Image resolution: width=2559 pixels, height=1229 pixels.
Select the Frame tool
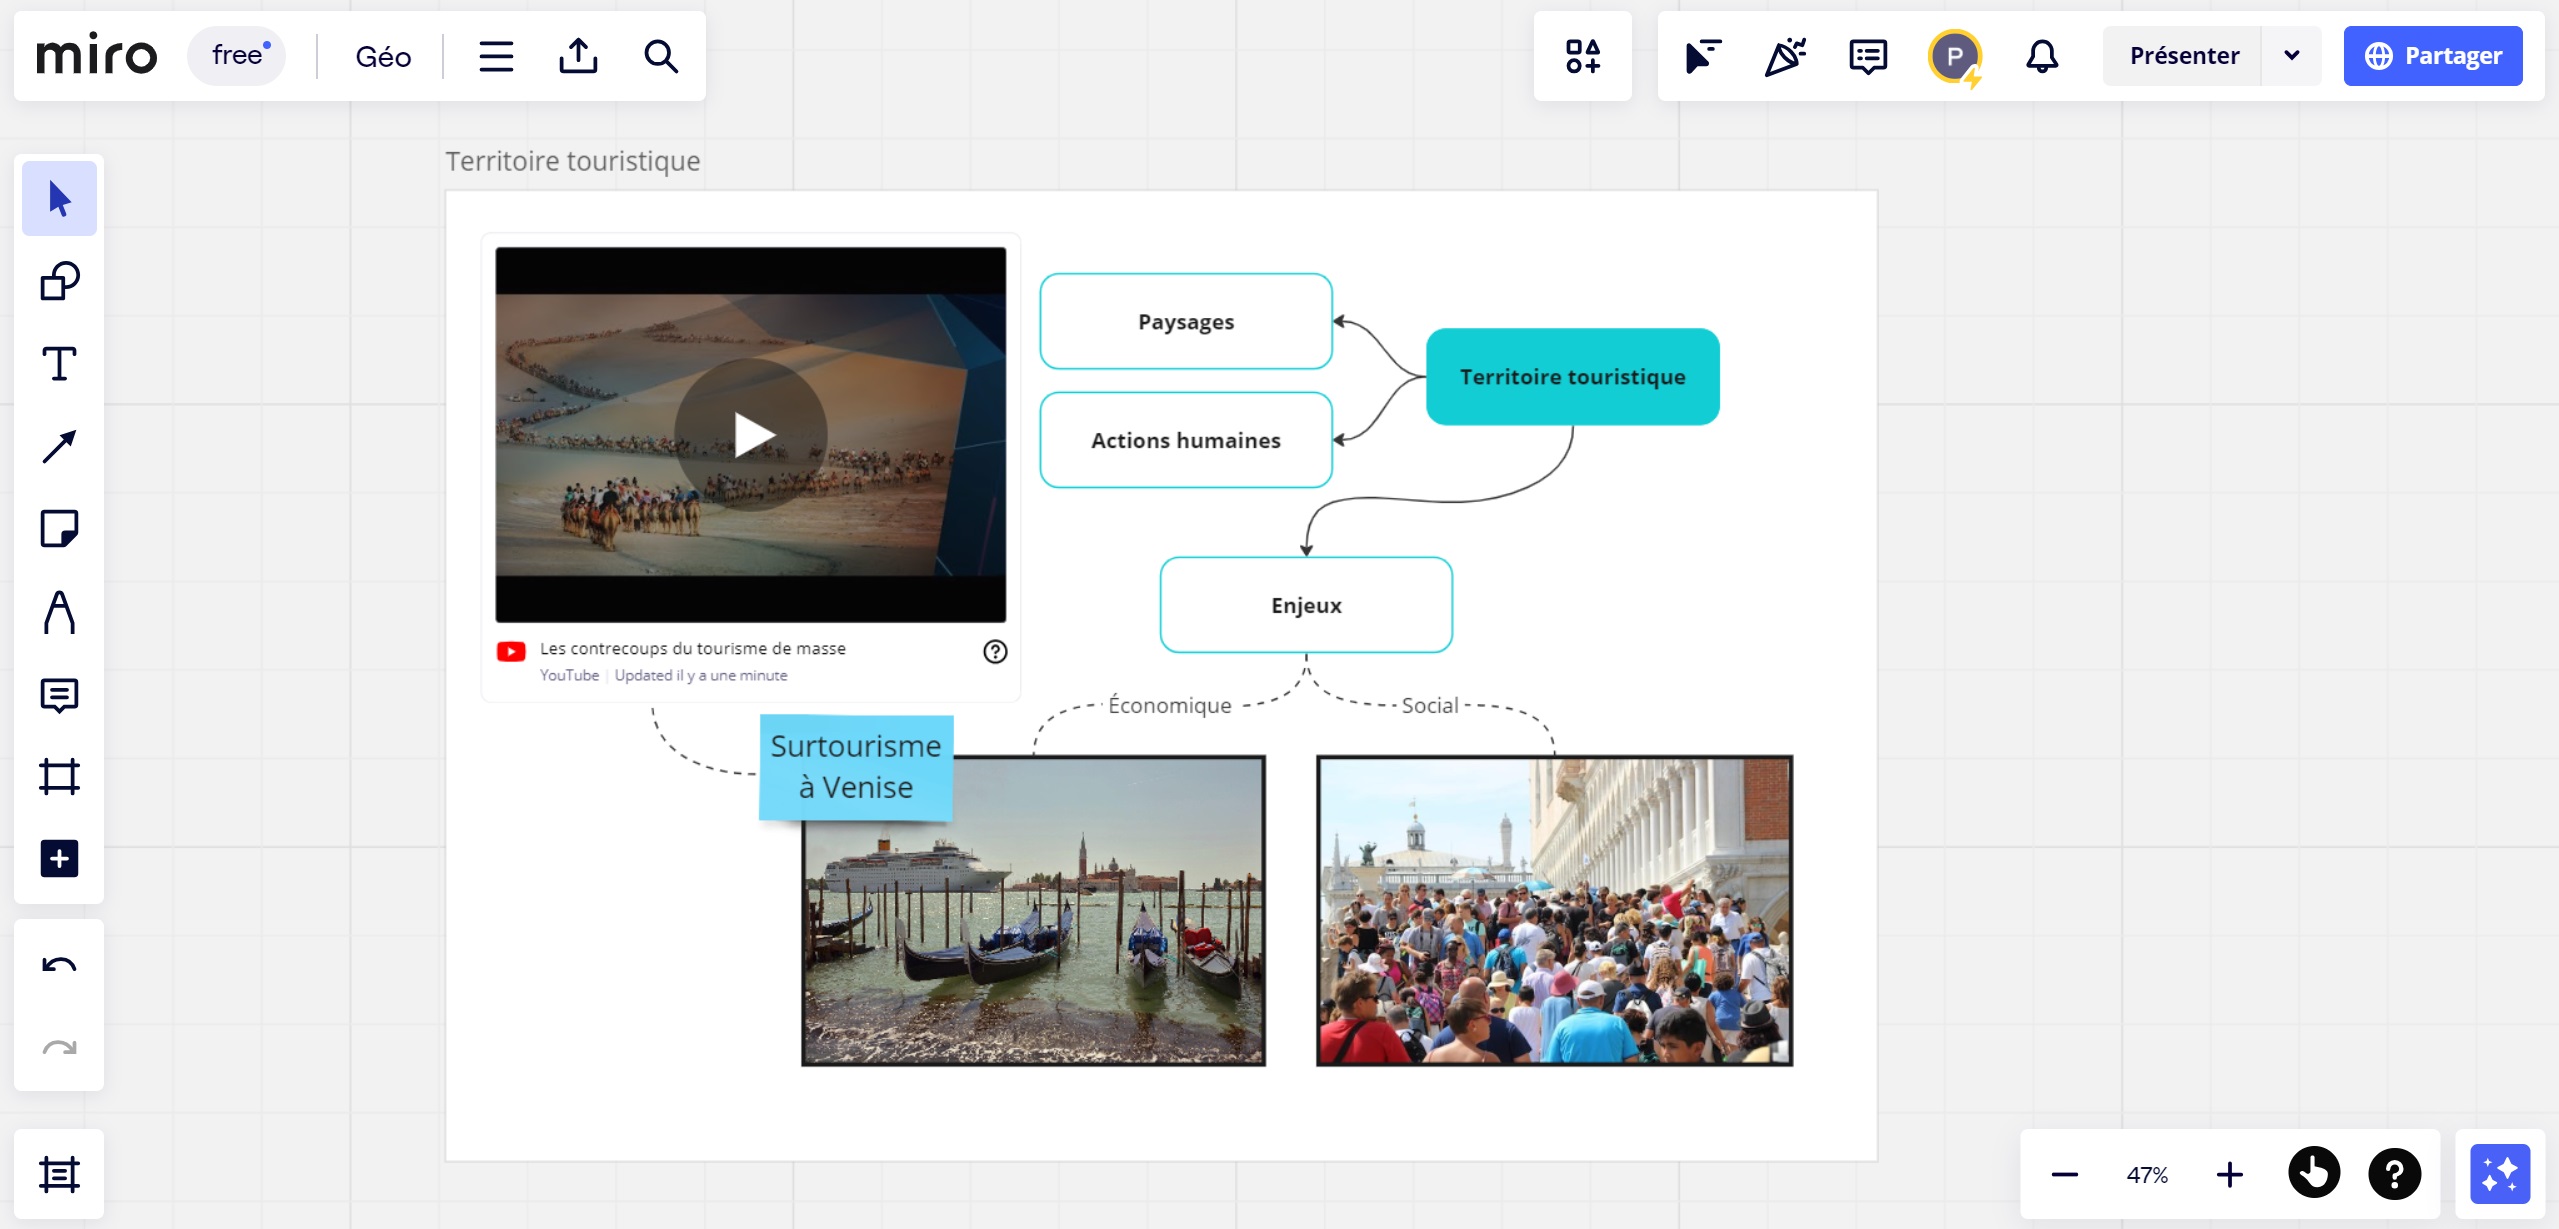click(x=59, y=776)
